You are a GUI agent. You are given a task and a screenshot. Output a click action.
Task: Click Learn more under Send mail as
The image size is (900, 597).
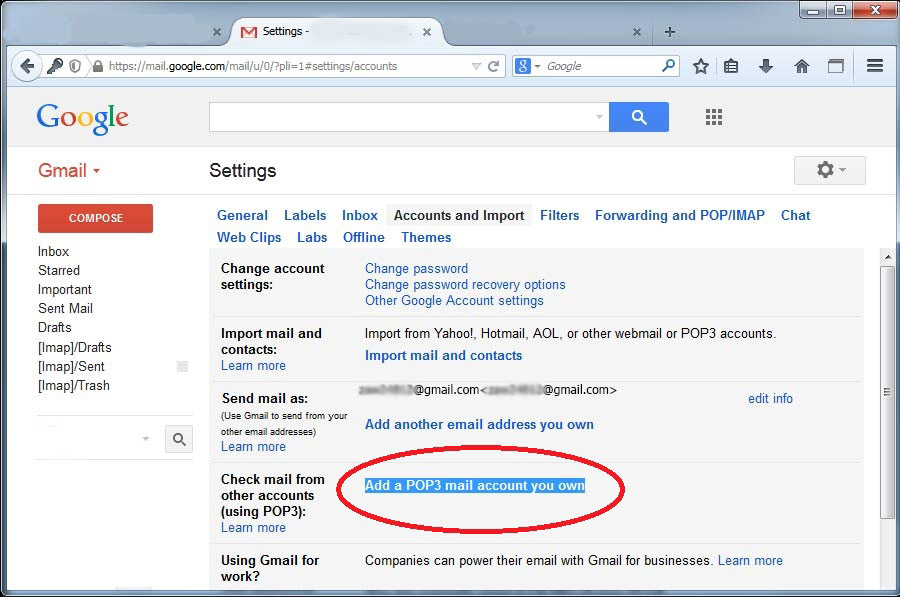click(x=253, y=447)
